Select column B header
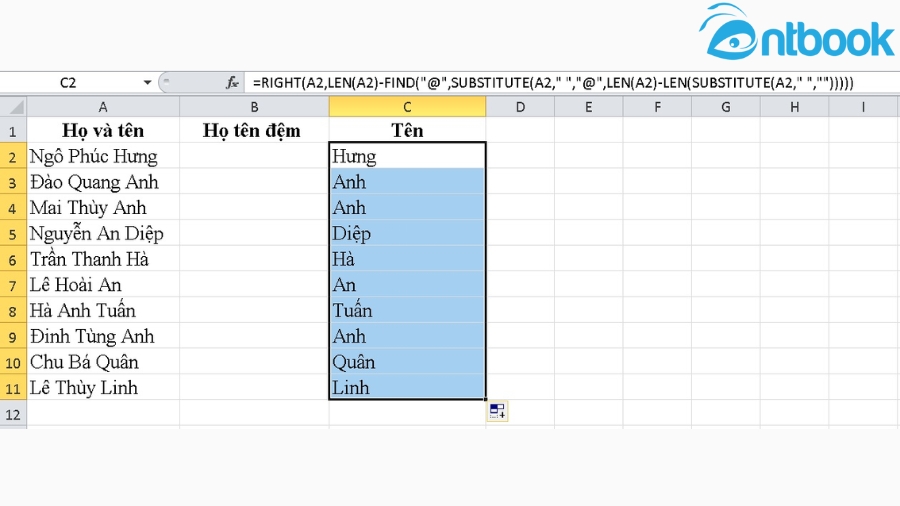This screenshot has width=900, height=506. tap(254, 107)
